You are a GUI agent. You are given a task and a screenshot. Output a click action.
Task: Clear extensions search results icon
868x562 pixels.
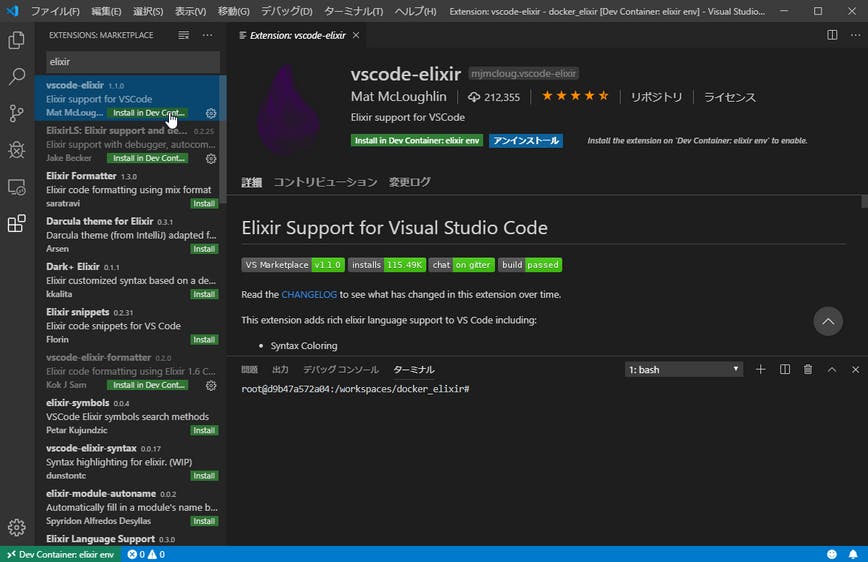tap(184, 35)
